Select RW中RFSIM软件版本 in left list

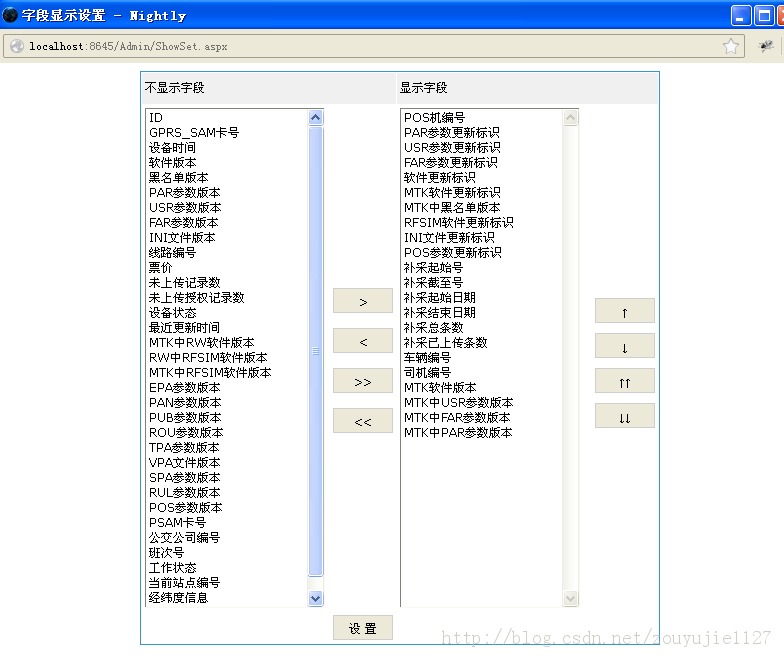(228, 358)
